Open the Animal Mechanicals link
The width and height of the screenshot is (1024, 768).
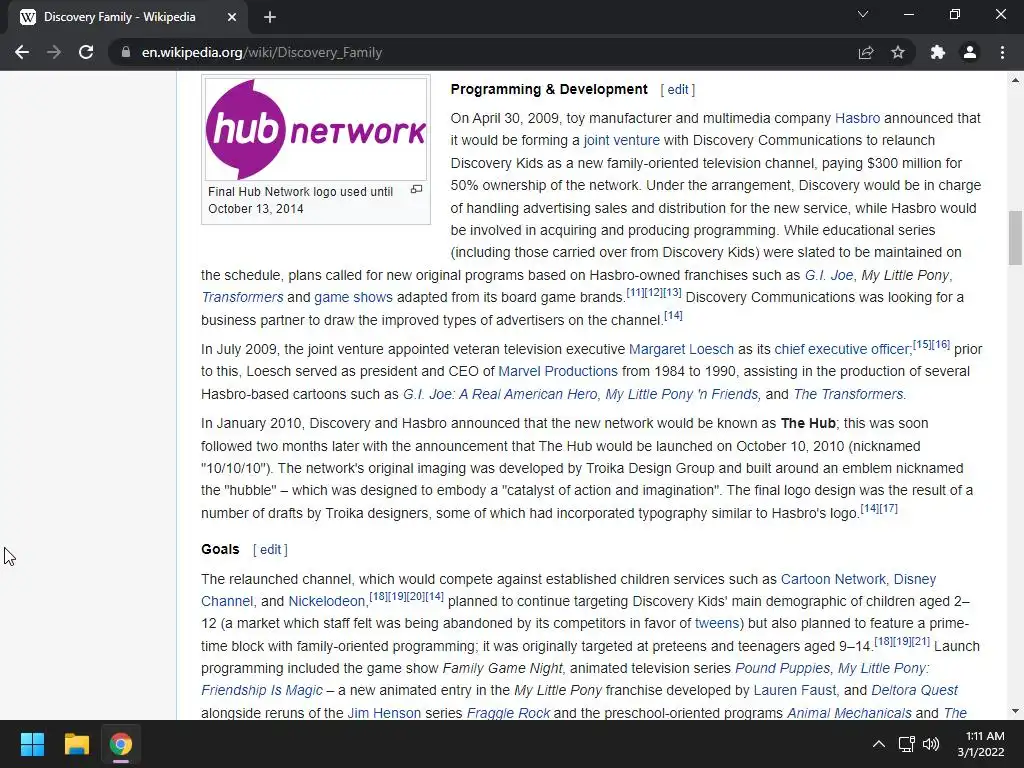pos(849,713)
